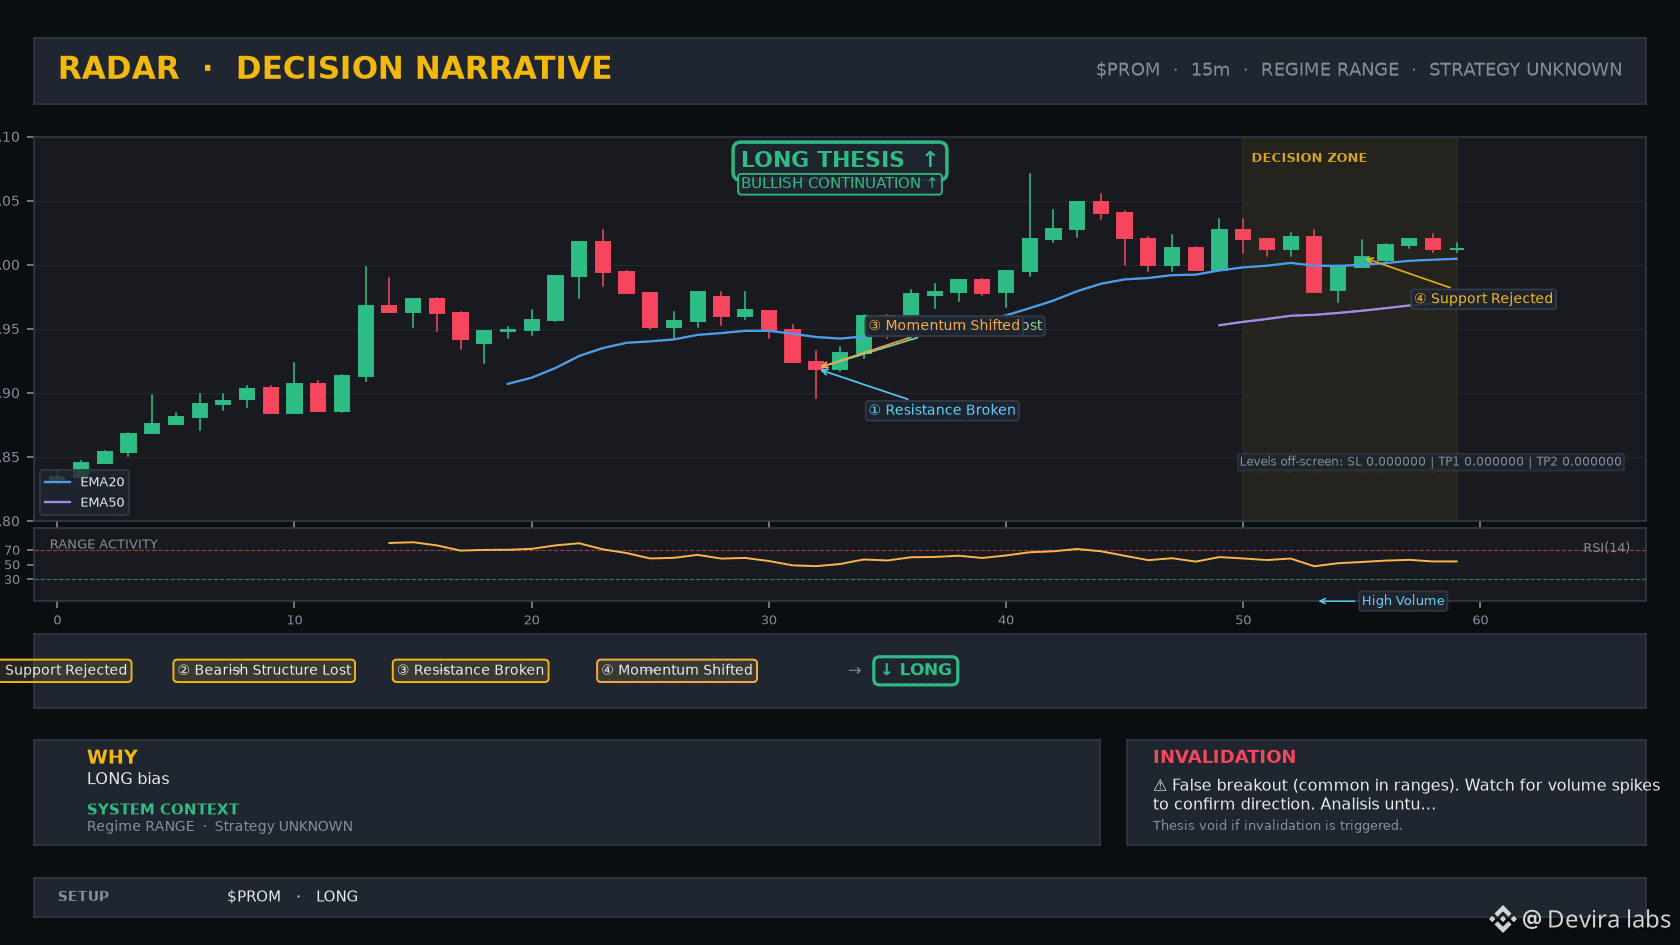Screen dimensions: 1680x945
Task: Click the INVALIDATION heading
Action: coord(1224,757)
